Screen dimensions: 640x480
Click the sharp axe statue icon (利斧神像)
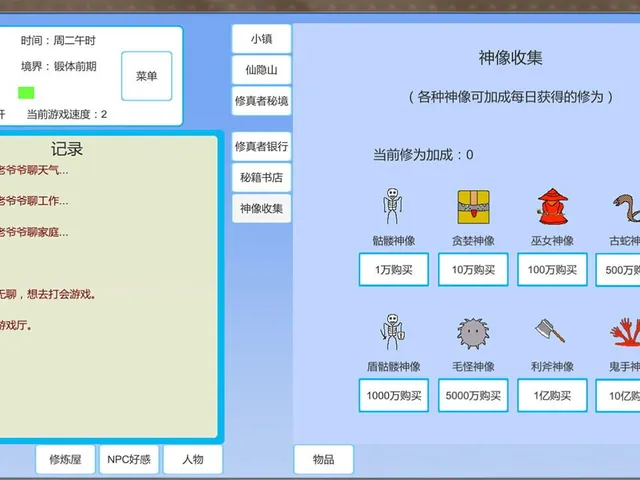pyautogui.click(x=550, y=331)
